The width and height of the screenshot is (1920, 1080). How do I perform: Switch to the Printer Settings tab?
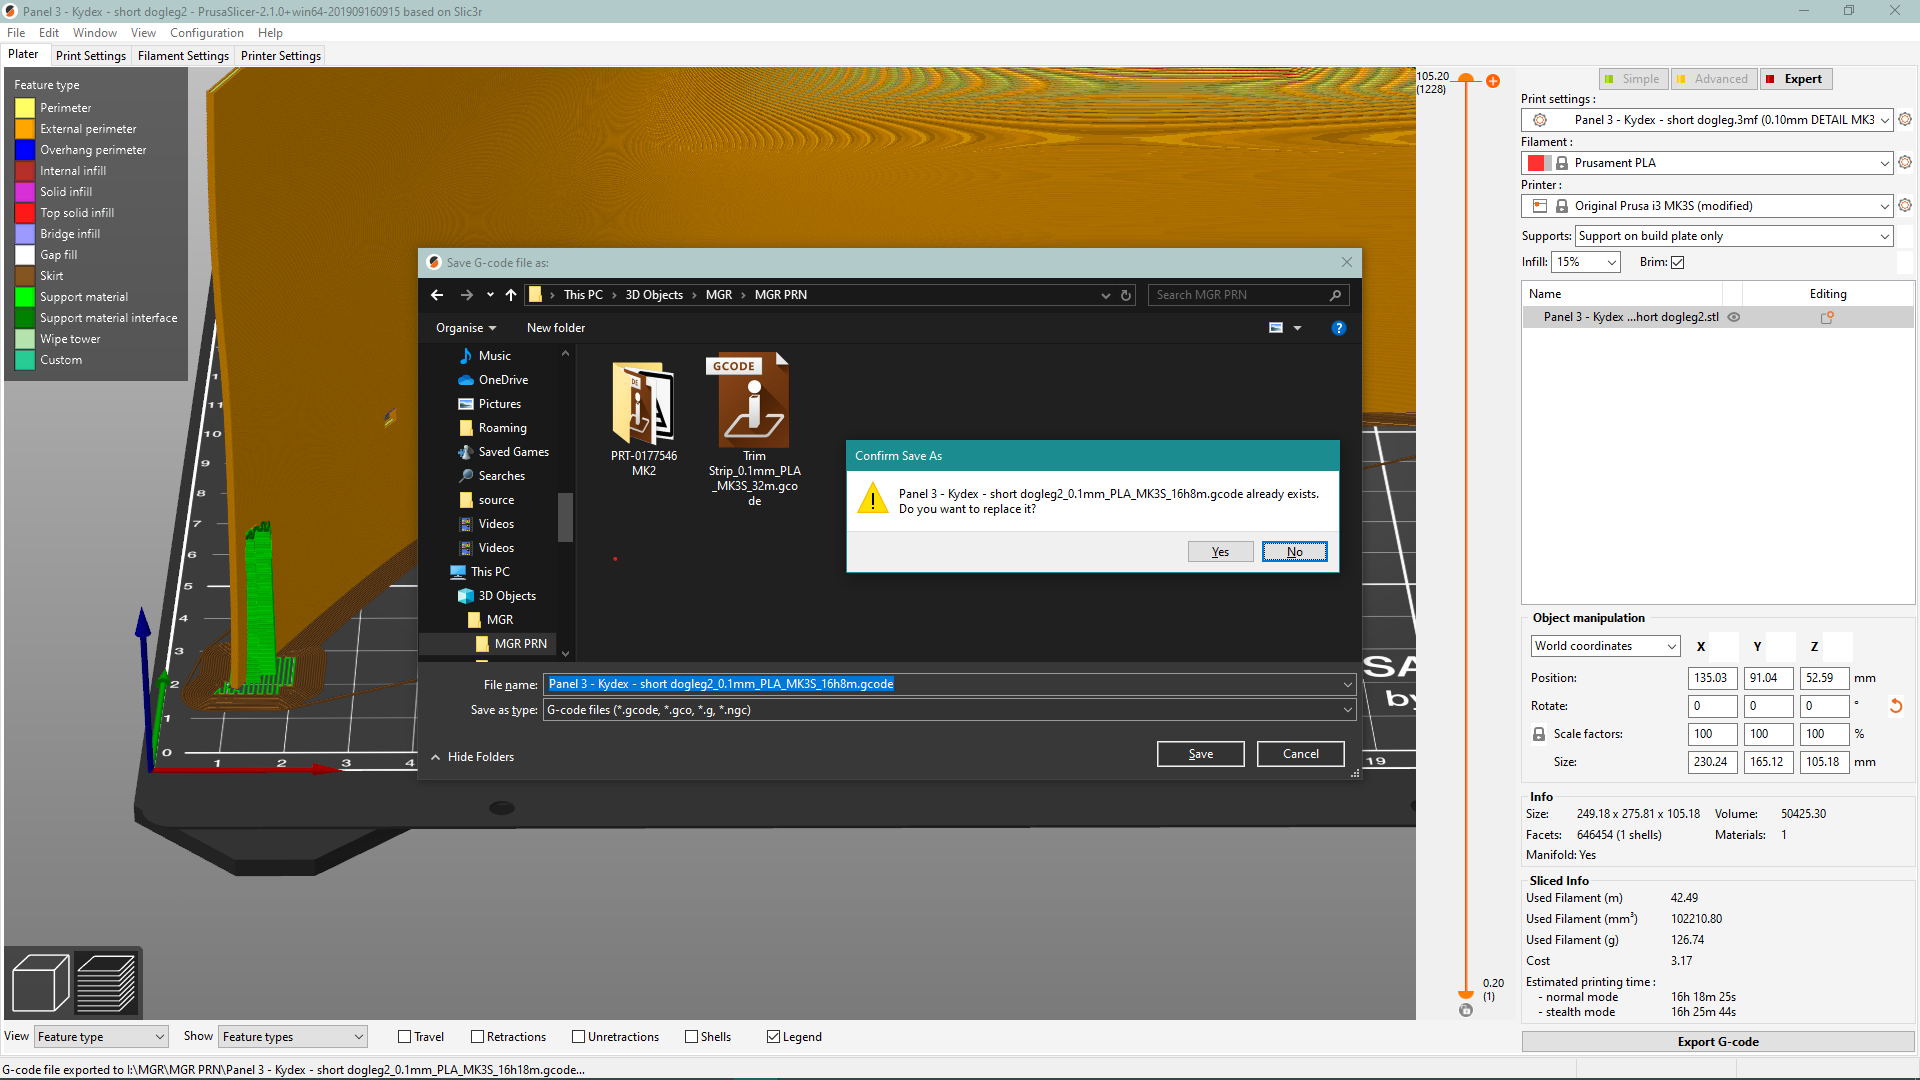click(x=280, y=55)
